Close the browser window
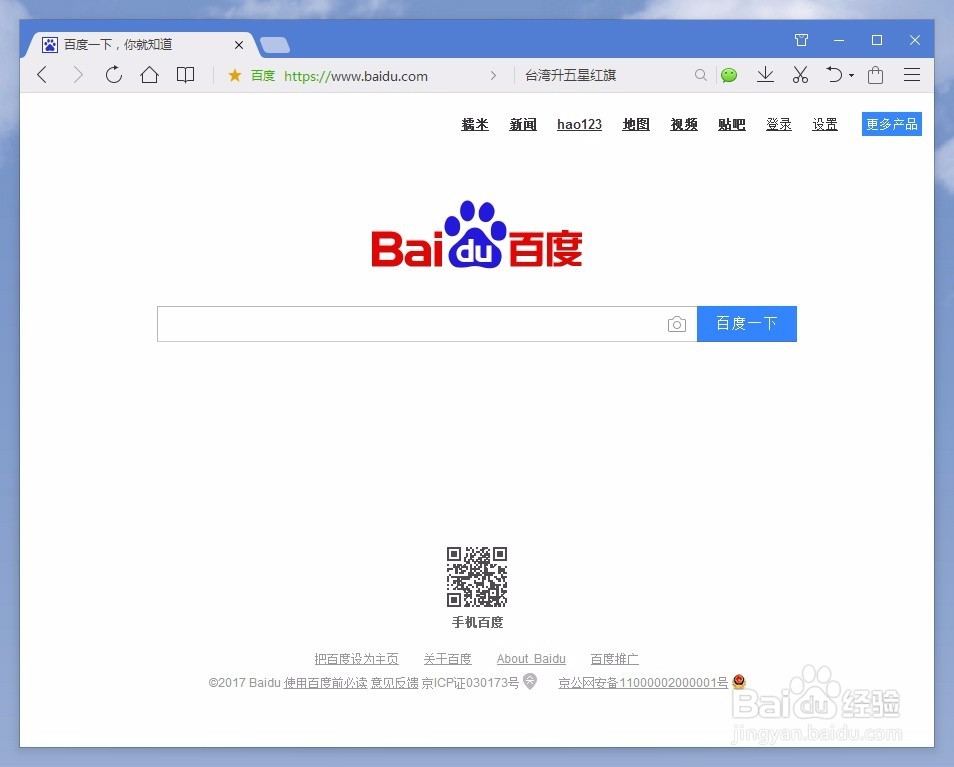Image resolution: width=954 pixels, height=767 pixels. (914, 40)
